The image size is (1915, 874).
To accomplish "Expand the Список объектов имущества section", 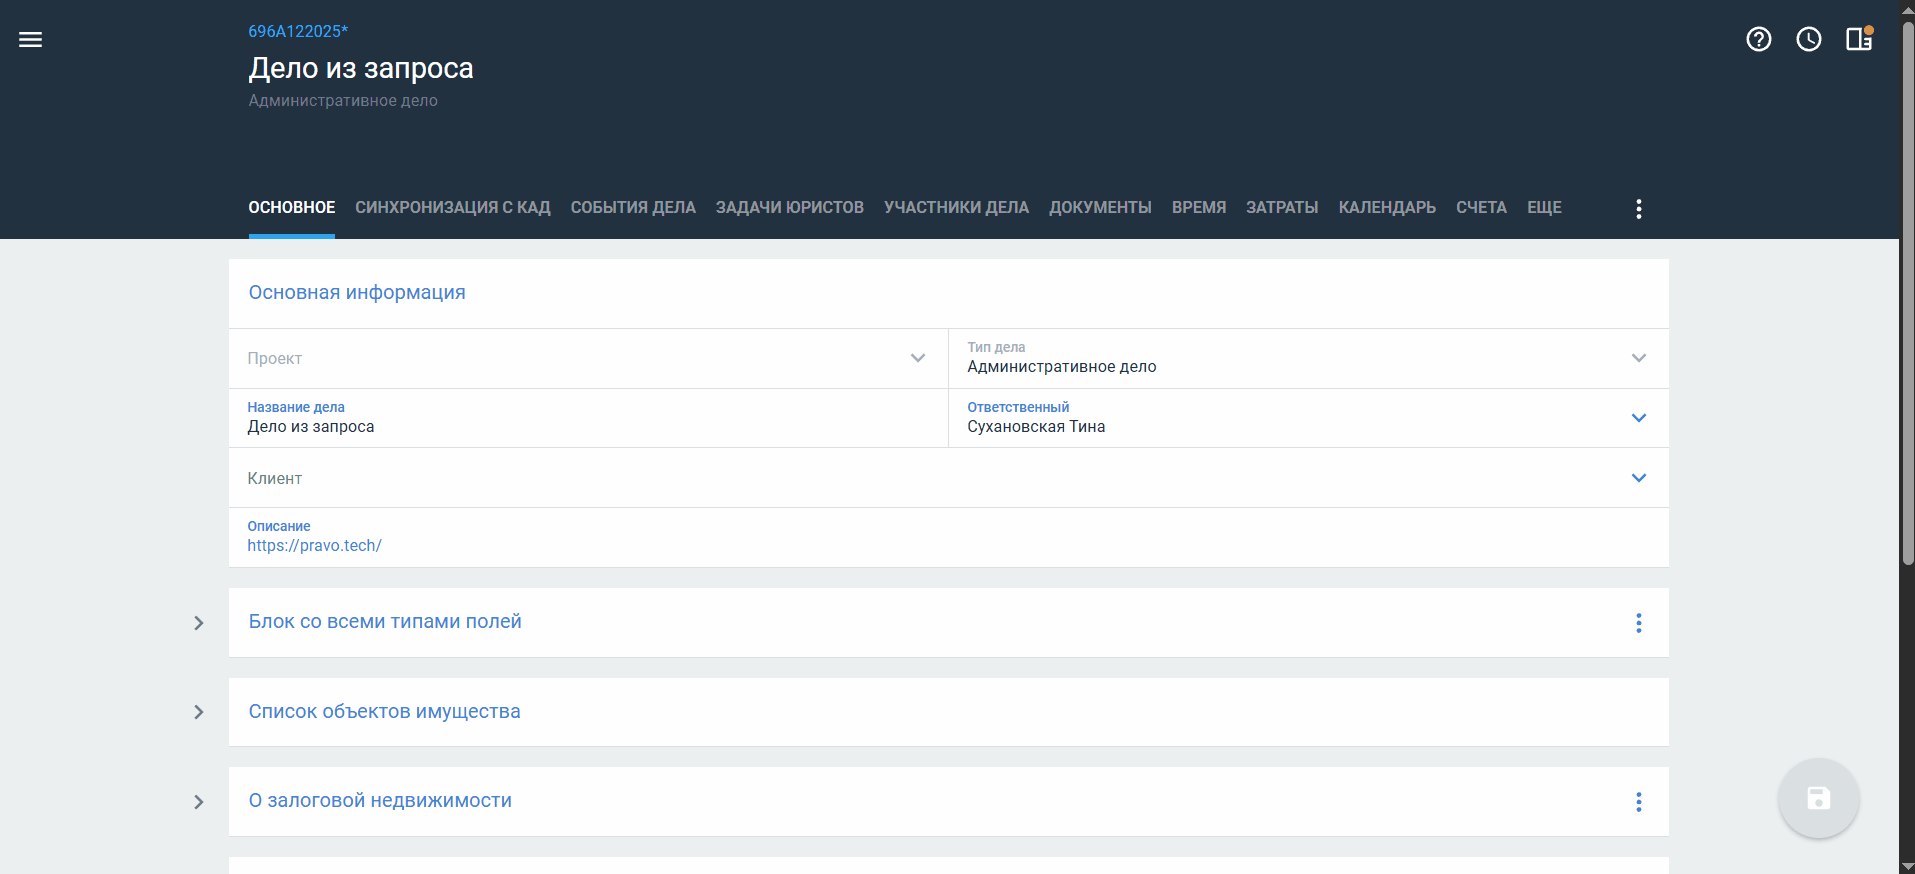I will tap(198, 712).
